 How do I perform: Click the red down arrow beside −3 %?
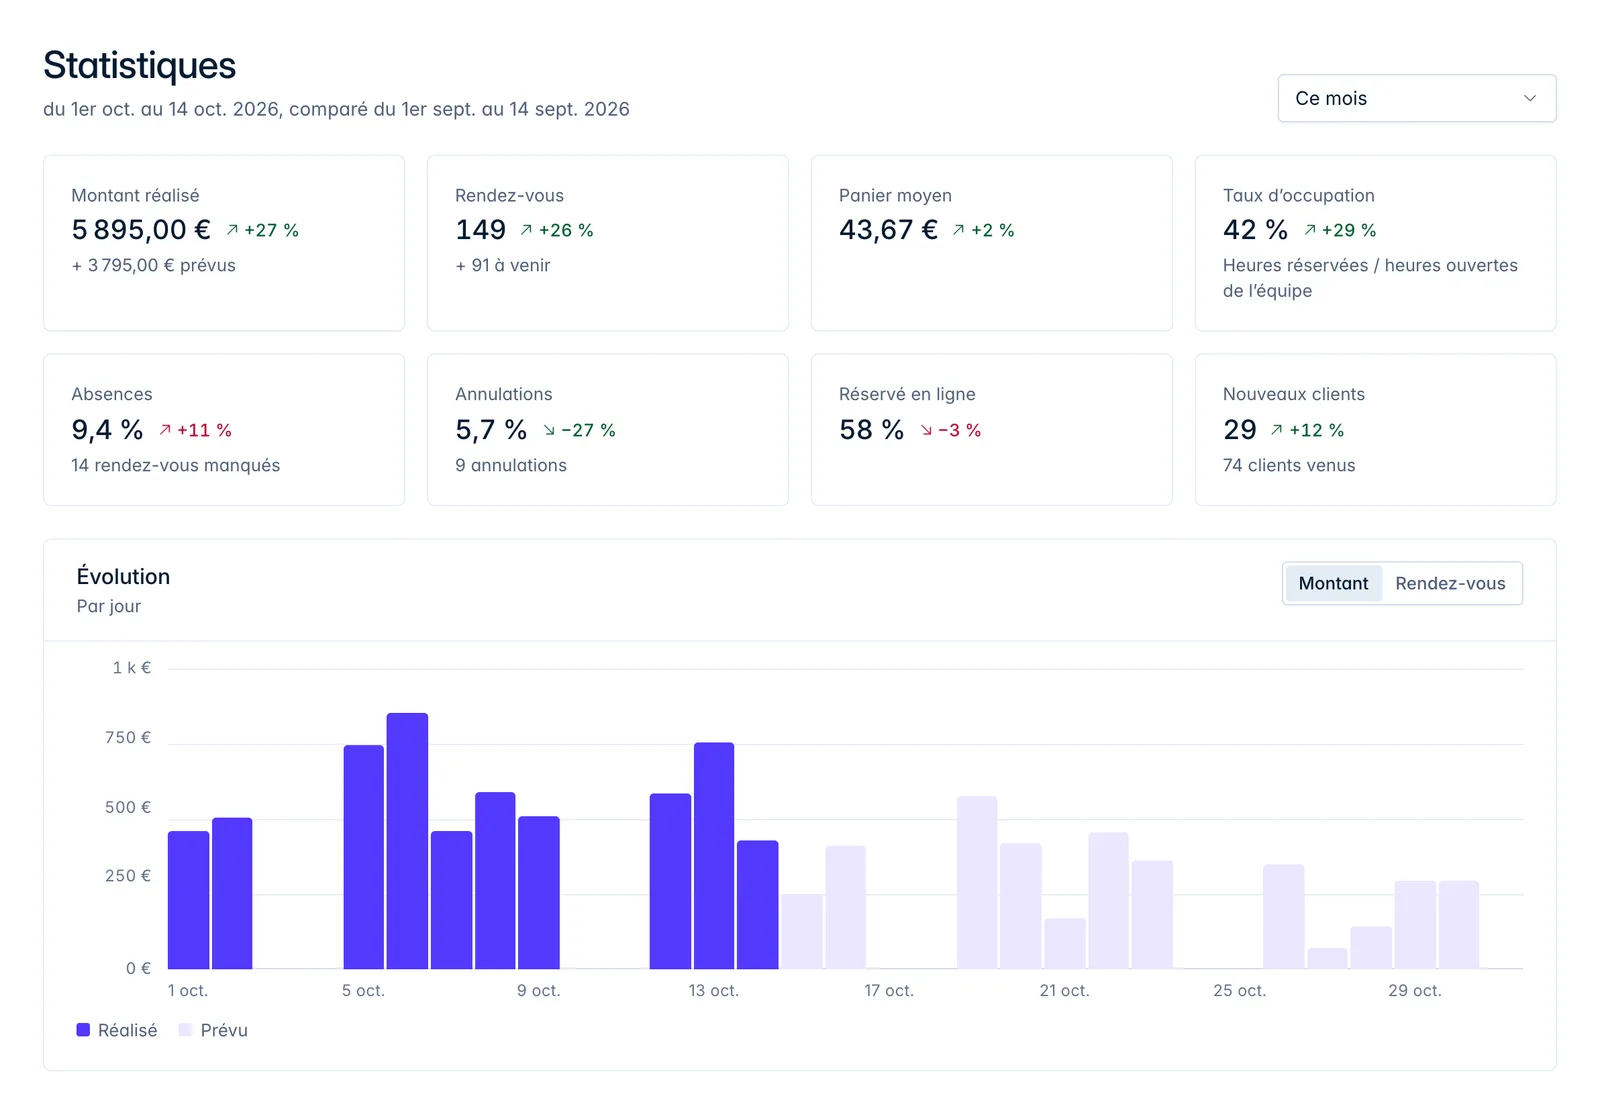click(x=926, y=430)
